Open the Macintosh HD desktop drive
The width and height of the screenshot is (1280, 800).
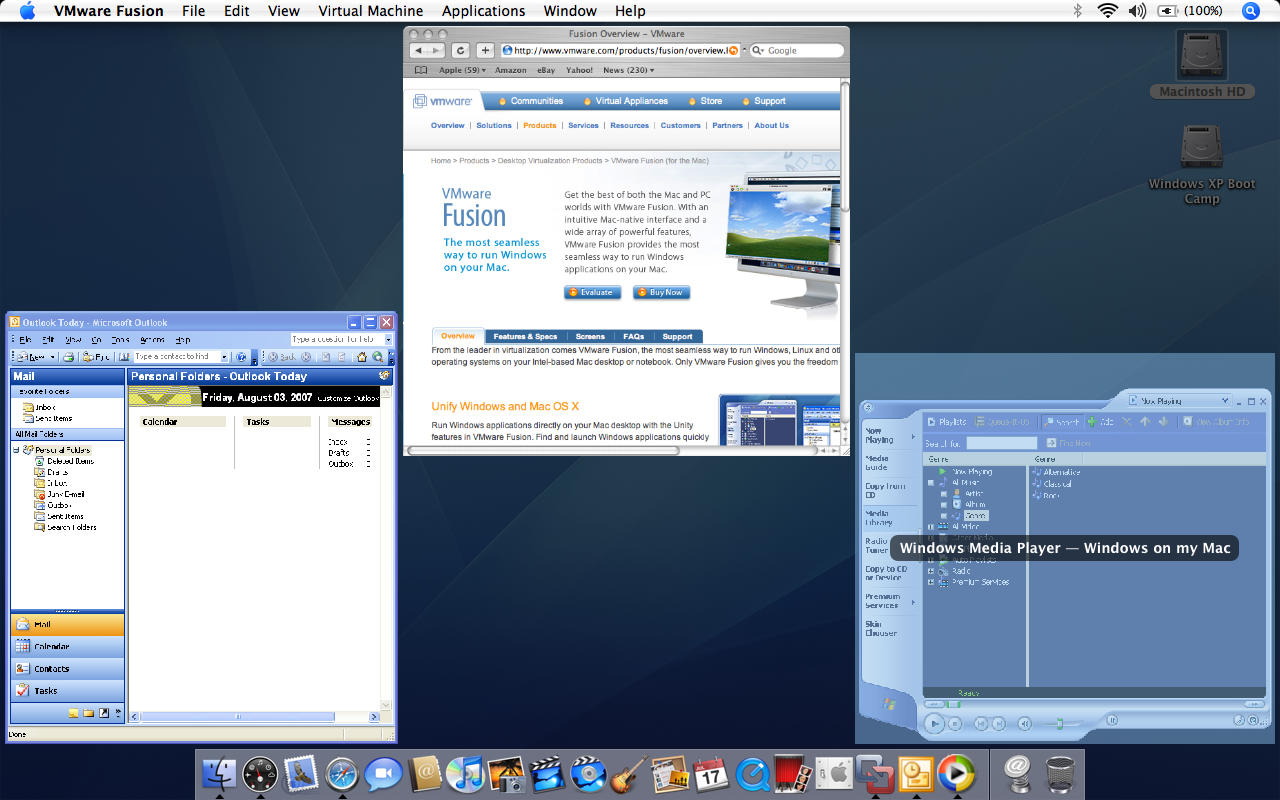[1202, 64]
